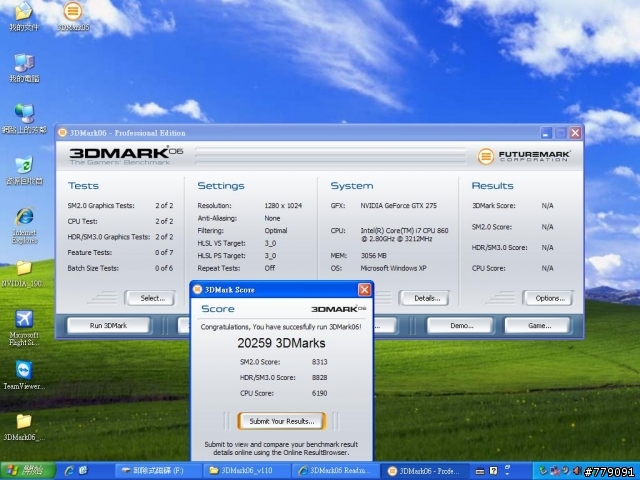This screenshot has width=640, height=480.
Task: Click the 3DMark06 logo in main window
Action: click(x=126, y=156)
